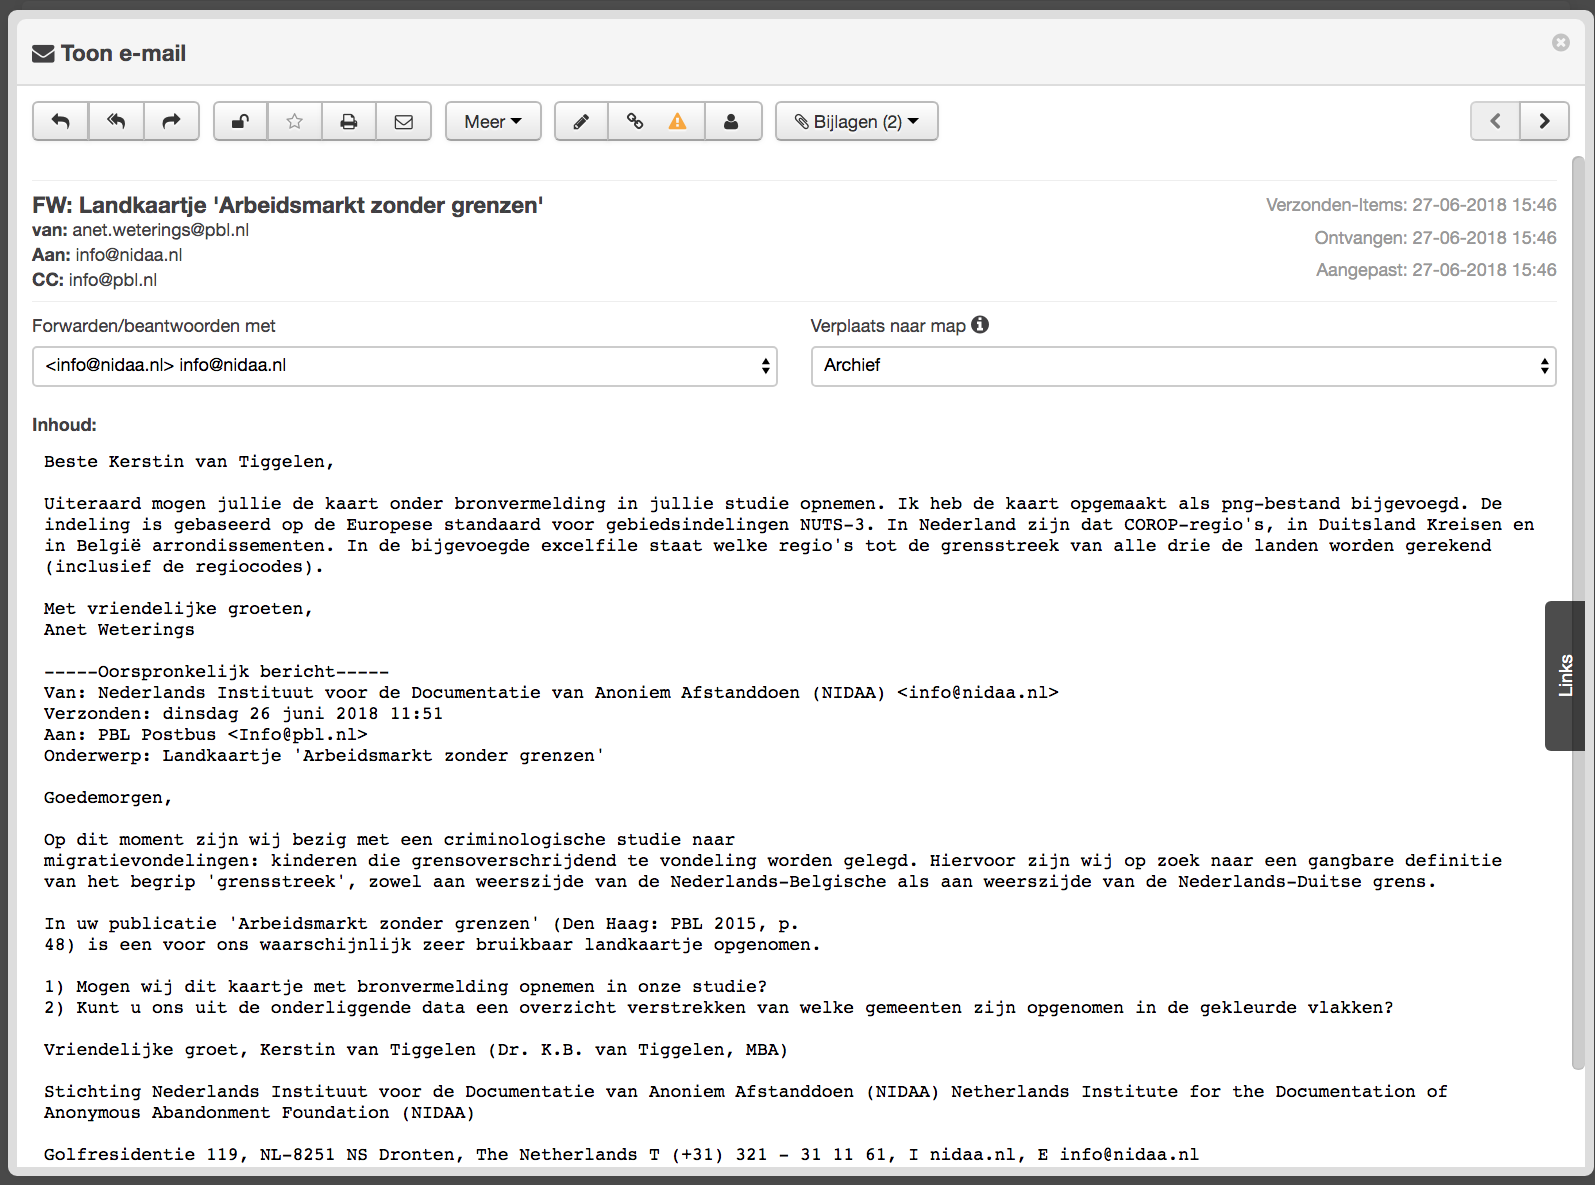Open the Forwarden/beantwoorden met sender dropdown

(405, 366)
